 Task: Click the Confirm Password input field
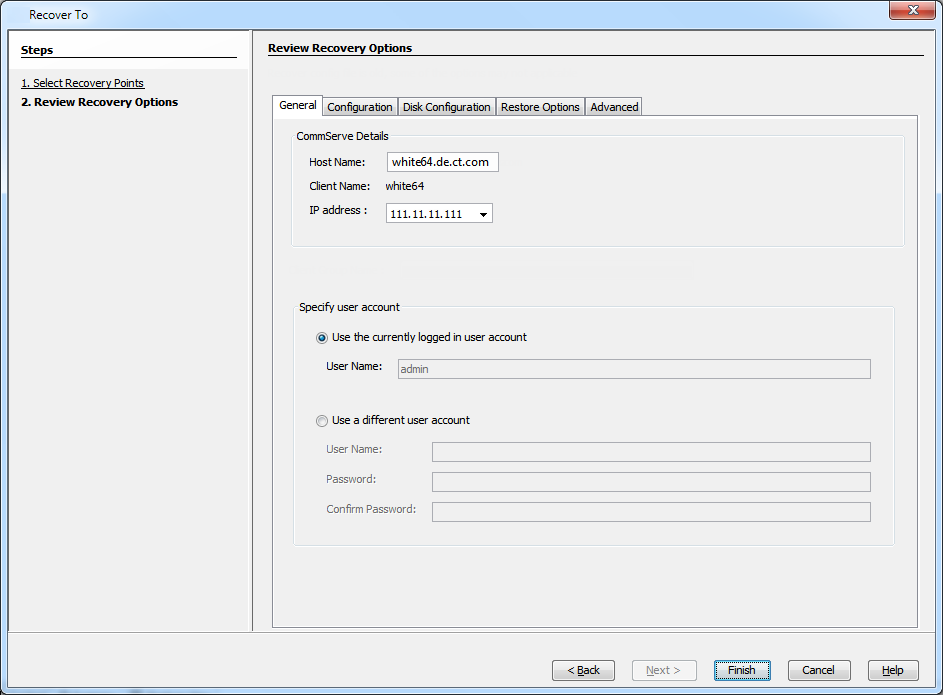tap(650, 512)
